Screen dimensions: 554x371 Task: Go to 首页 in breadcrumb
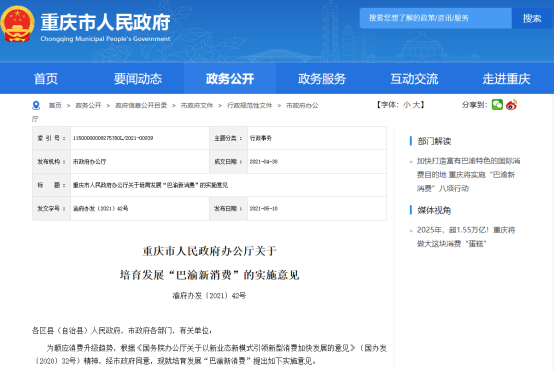coord(55,105)
